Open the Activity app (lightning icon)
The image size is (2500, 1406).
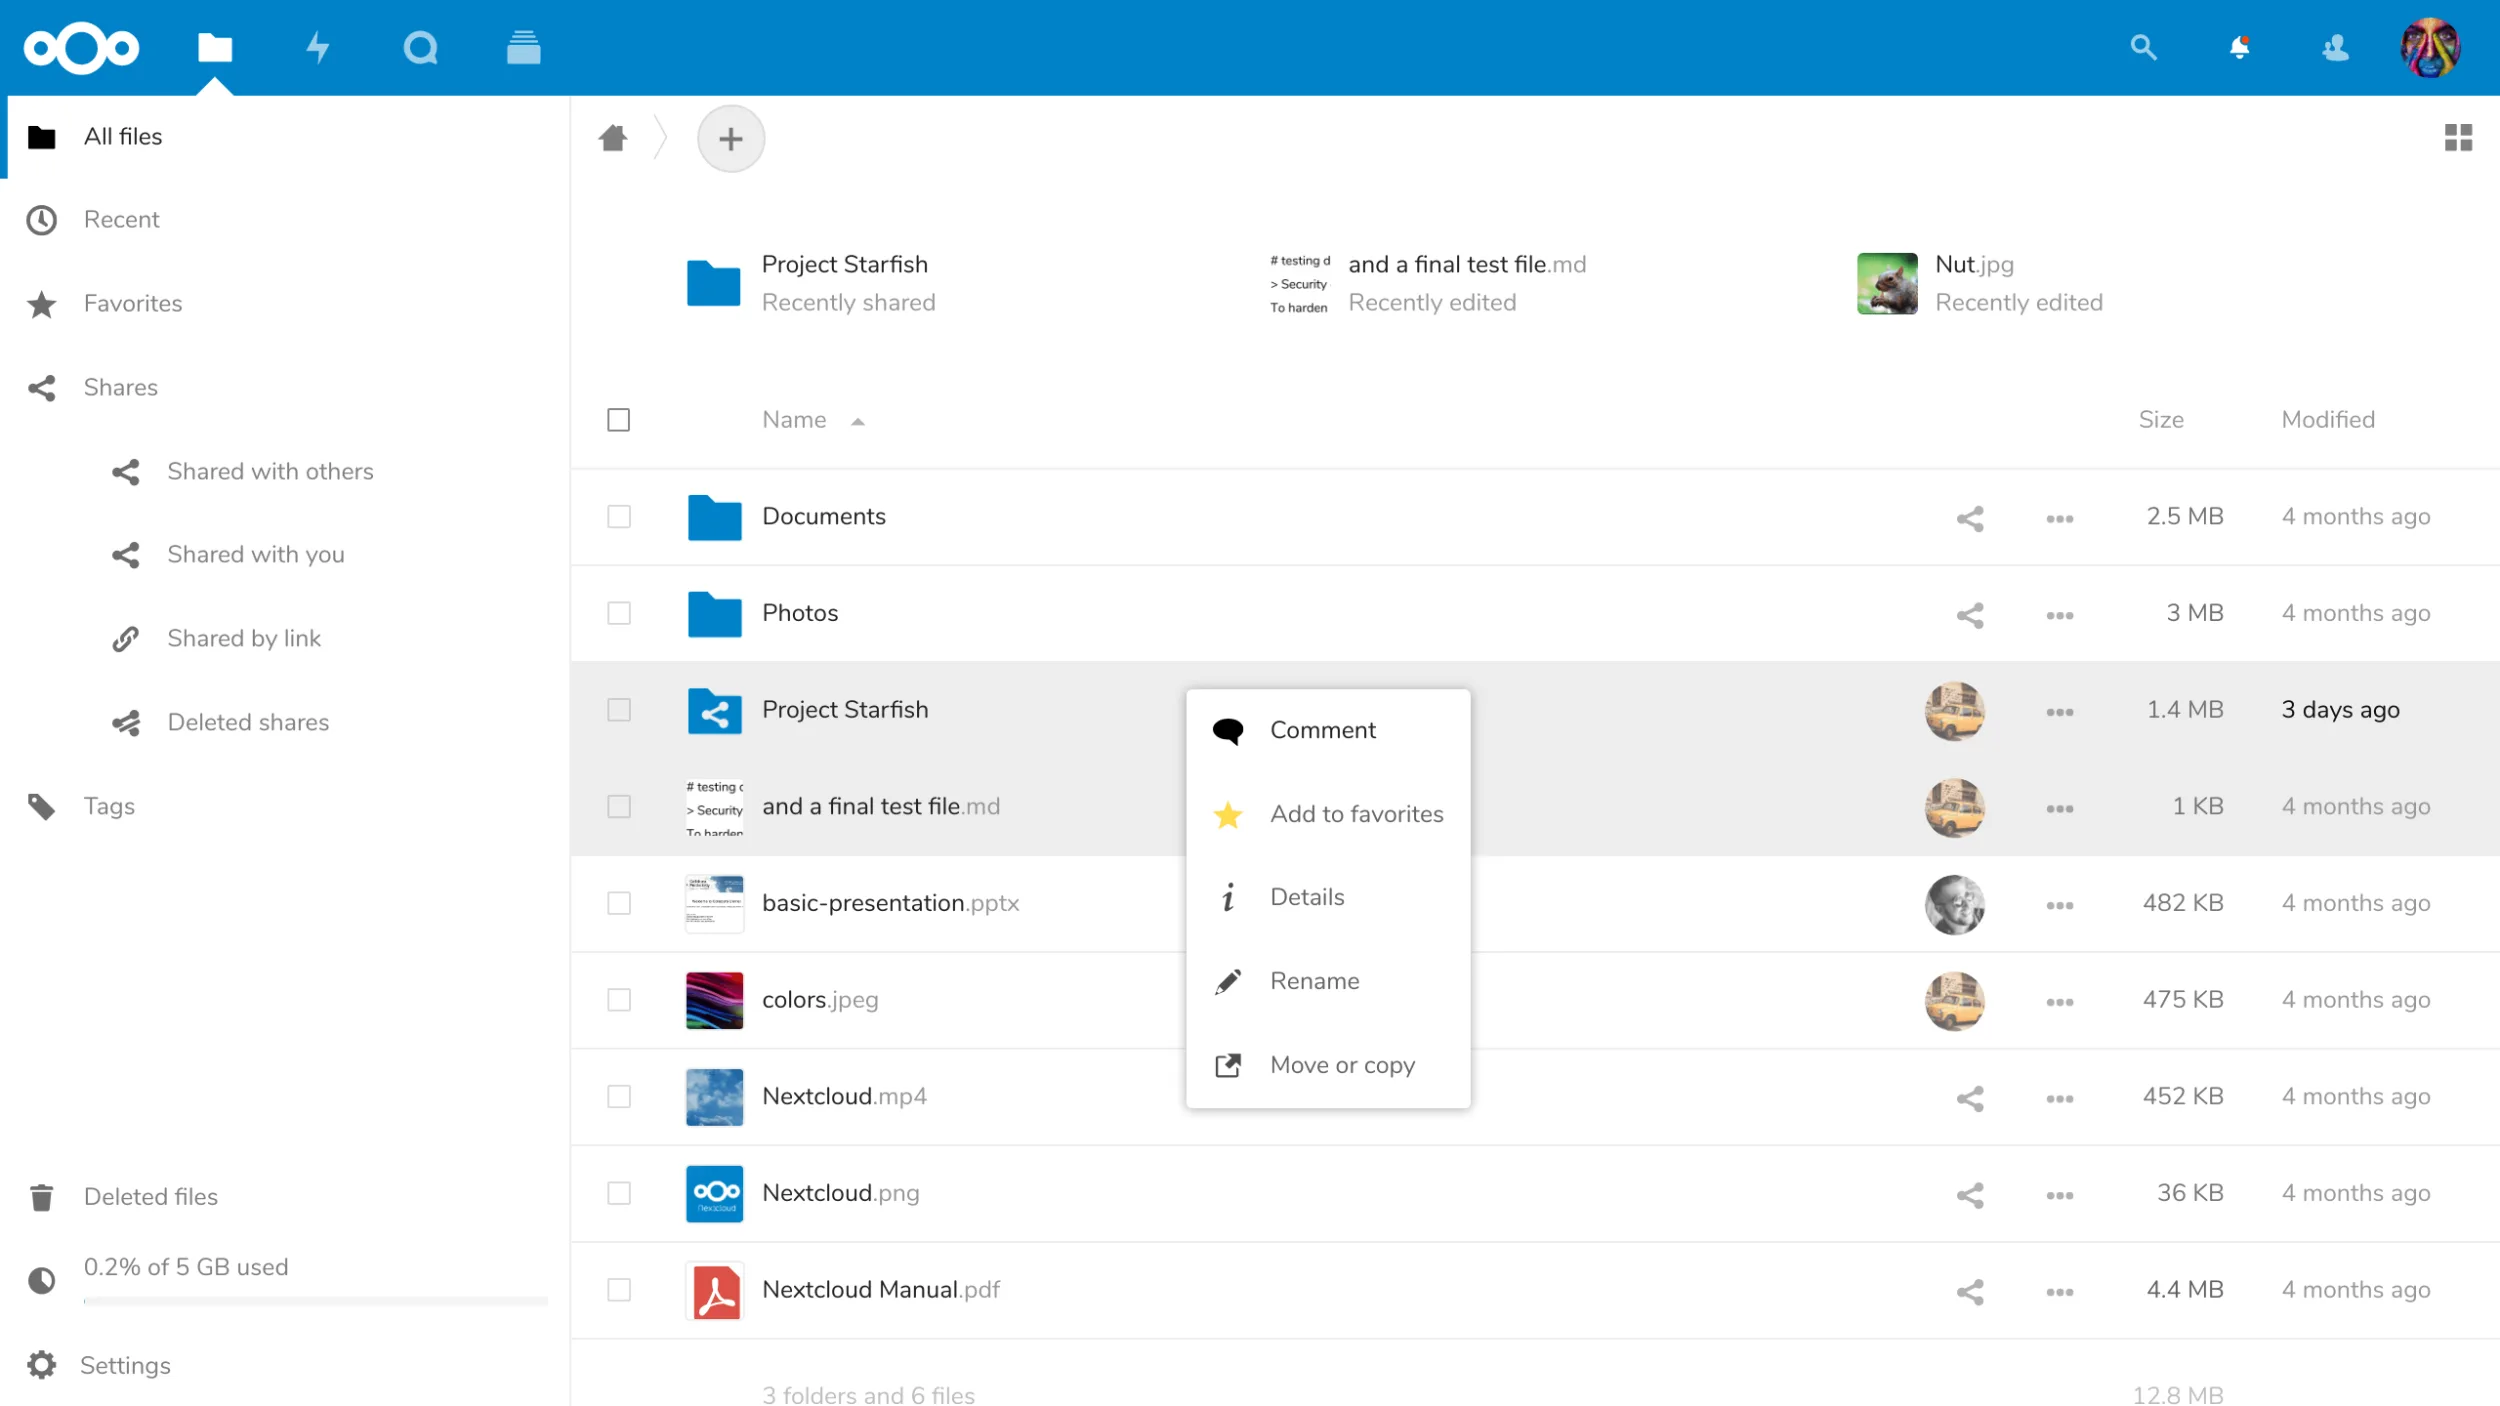318,47
